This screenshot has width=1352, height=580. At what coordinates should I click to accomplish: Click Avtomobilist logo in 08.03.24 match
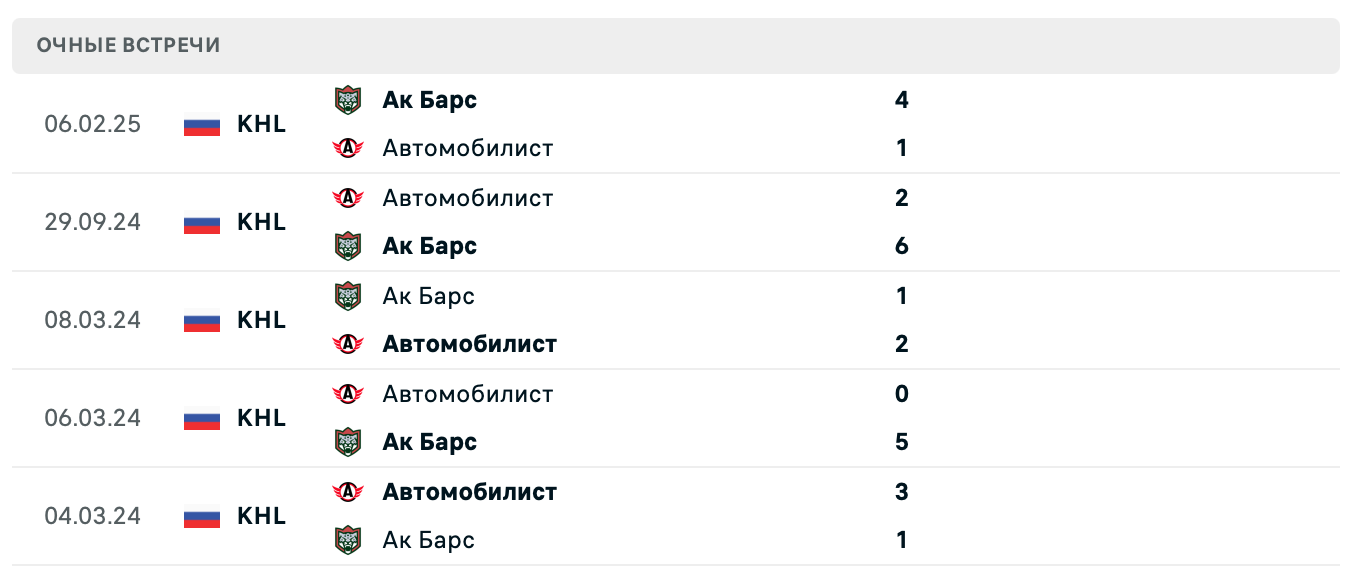[347, 344]
